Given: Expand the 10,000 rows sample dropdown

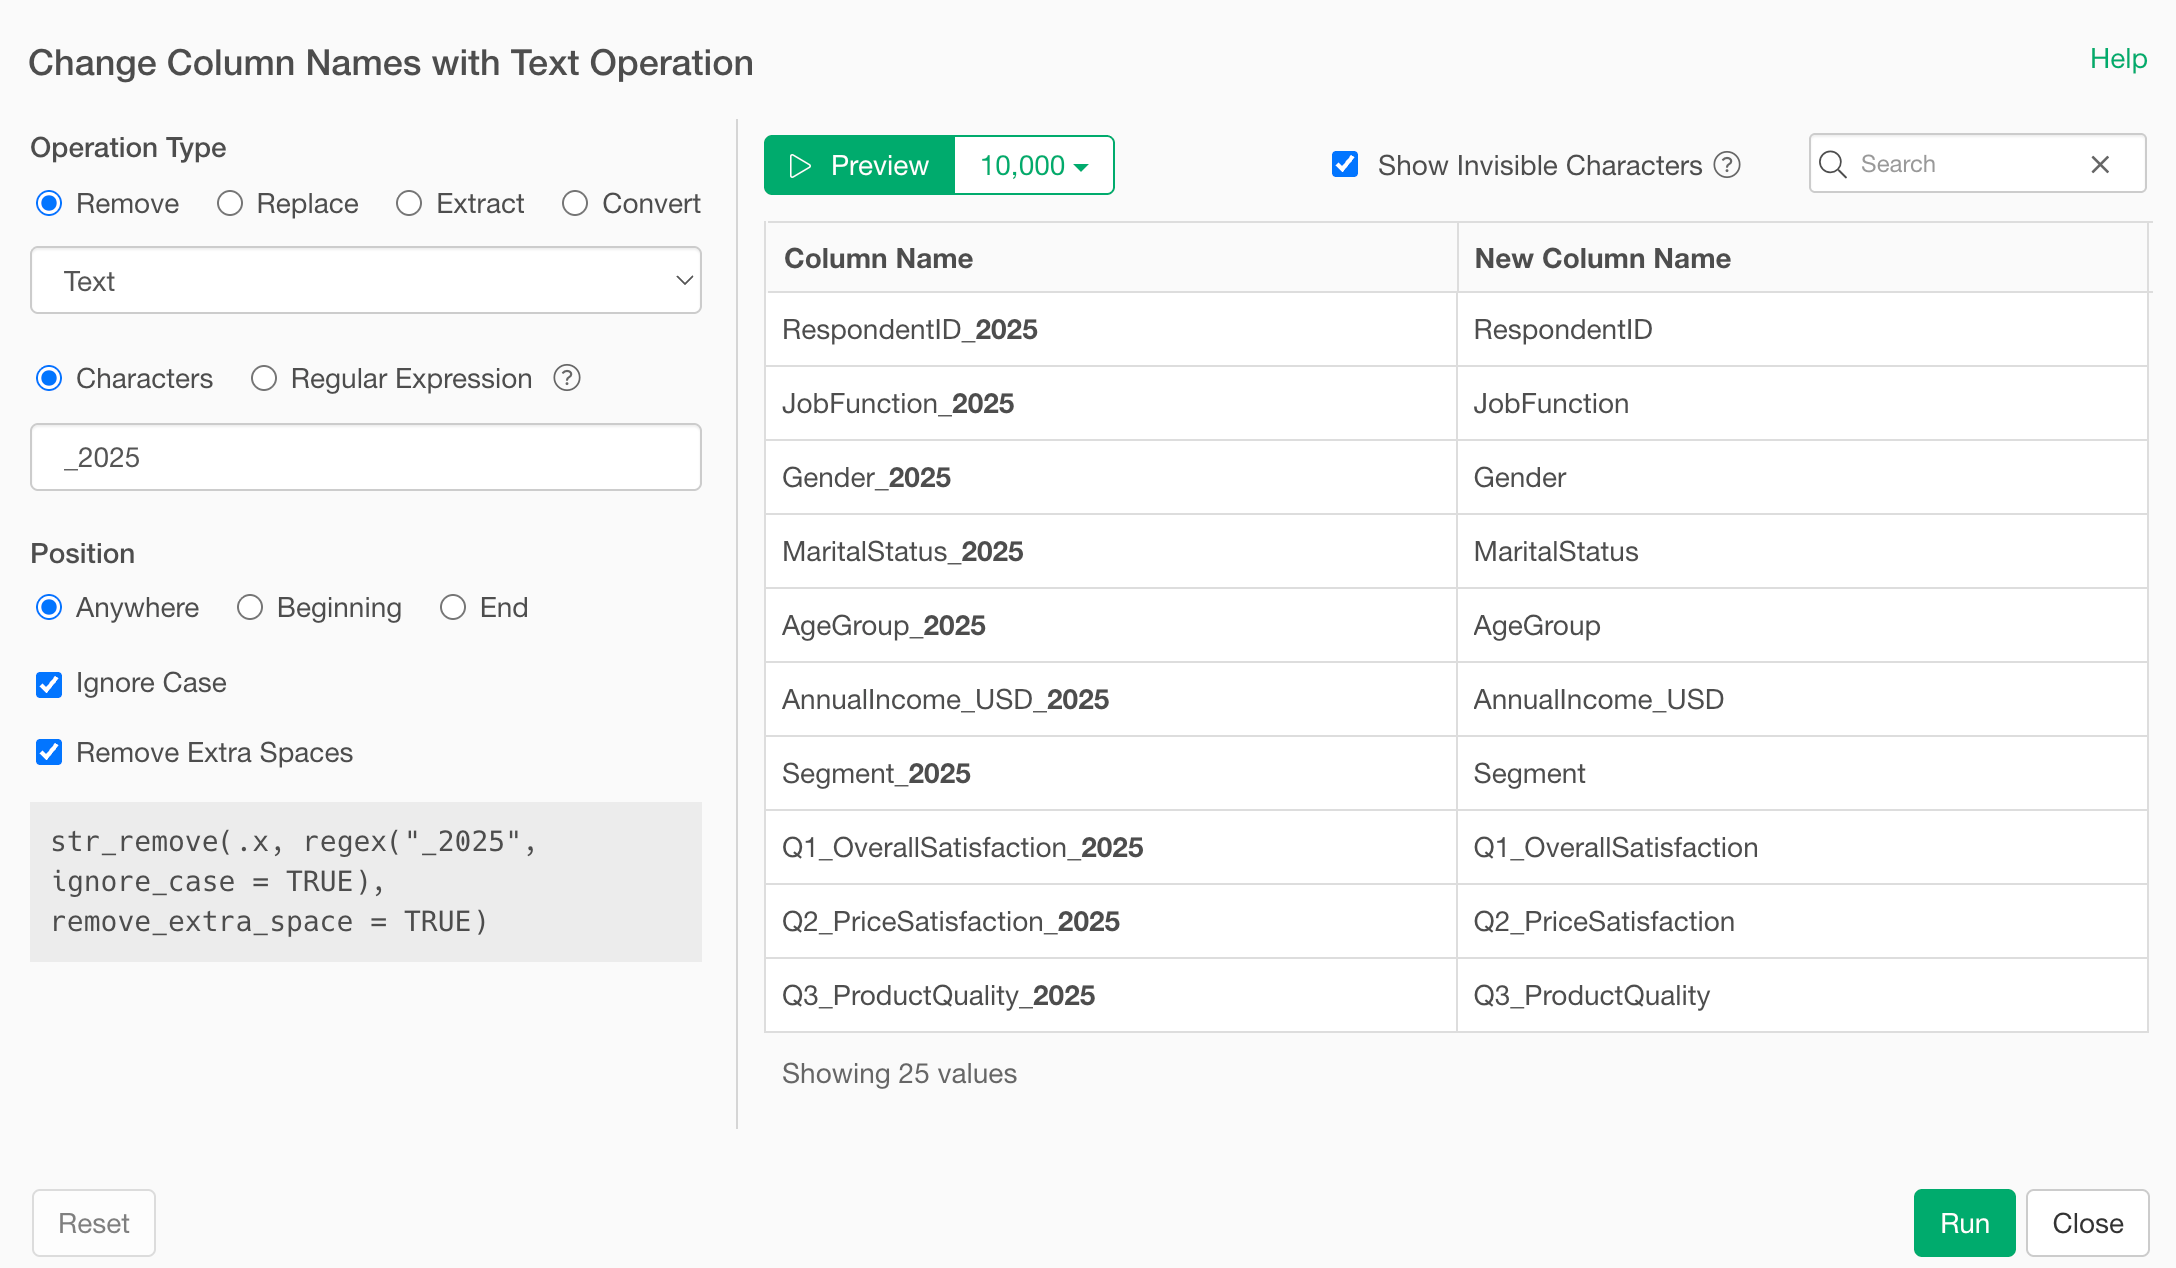Looking at the screenshot, I should [1034, 165].
